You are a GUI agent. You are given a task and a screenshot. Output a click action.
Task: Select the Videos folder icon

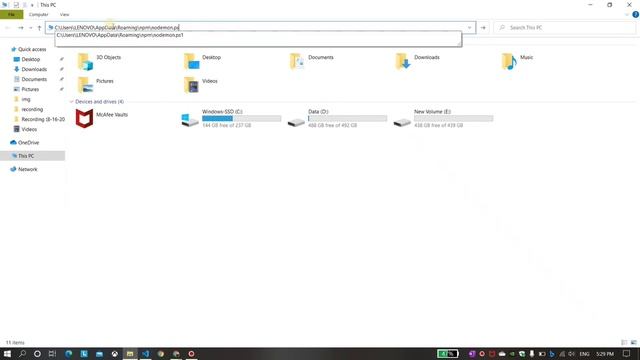191,85
